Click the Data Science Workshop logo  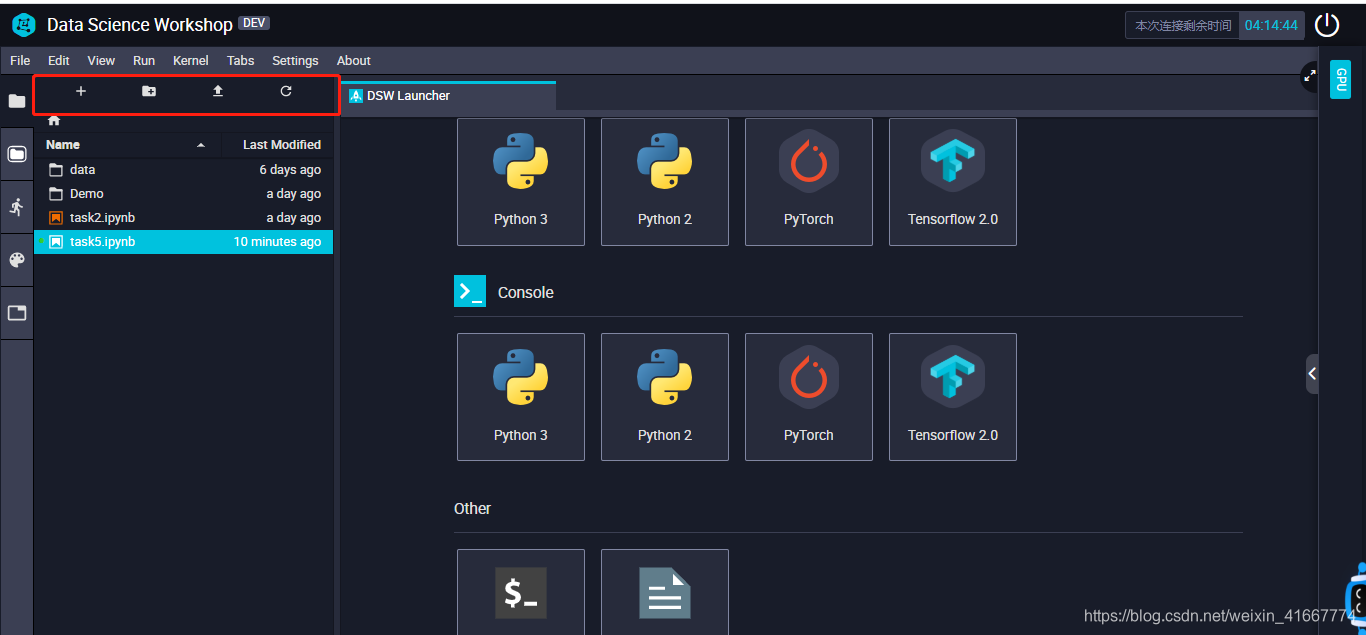(x=24, y=25)
